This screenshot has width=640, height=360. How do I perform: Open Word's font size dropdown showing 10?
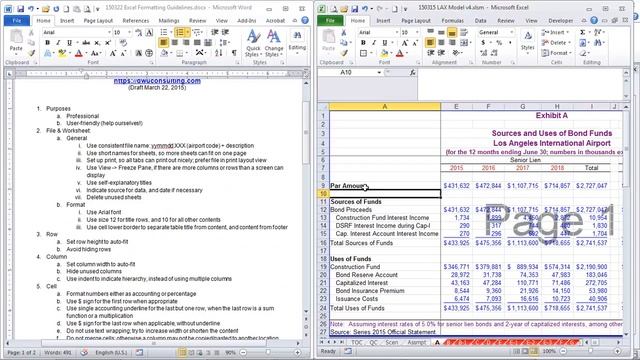[129, 32]
